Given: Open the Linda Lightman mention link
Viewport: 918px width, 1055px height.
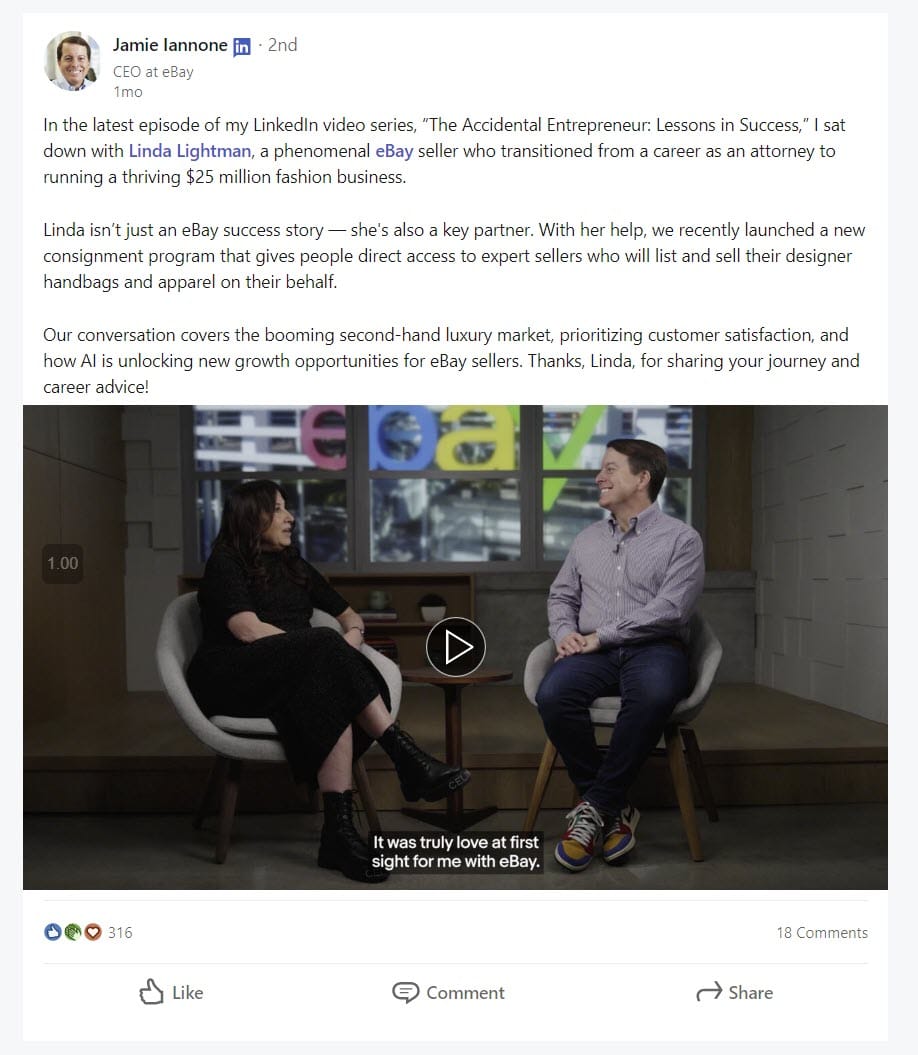Looking at the screenshot, I should tap(190, 151).
